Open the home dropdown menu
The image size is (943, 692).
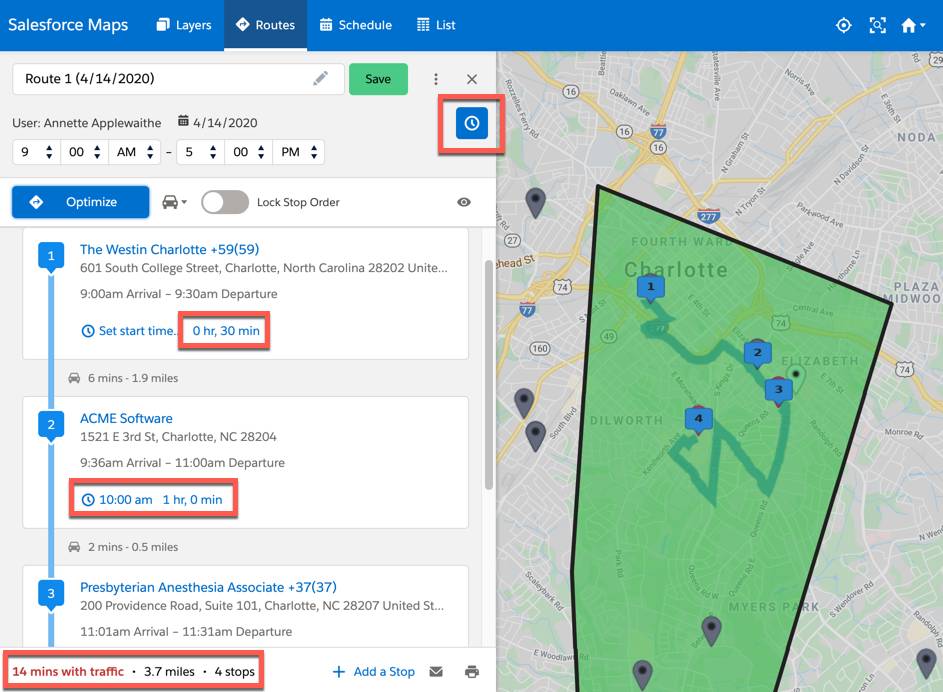tap(912, 25)
